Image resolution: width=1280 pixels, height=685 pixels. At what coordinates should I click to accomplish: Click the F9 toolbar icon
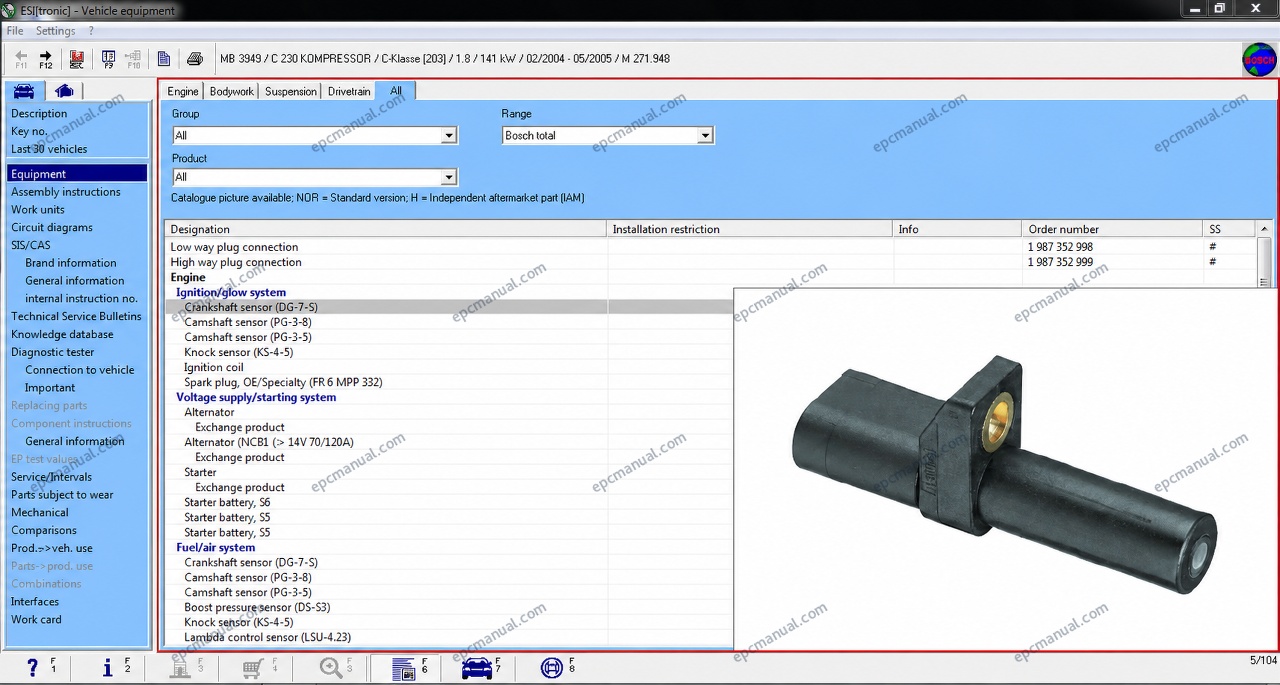pyautogui.click(x=108, y=59)
